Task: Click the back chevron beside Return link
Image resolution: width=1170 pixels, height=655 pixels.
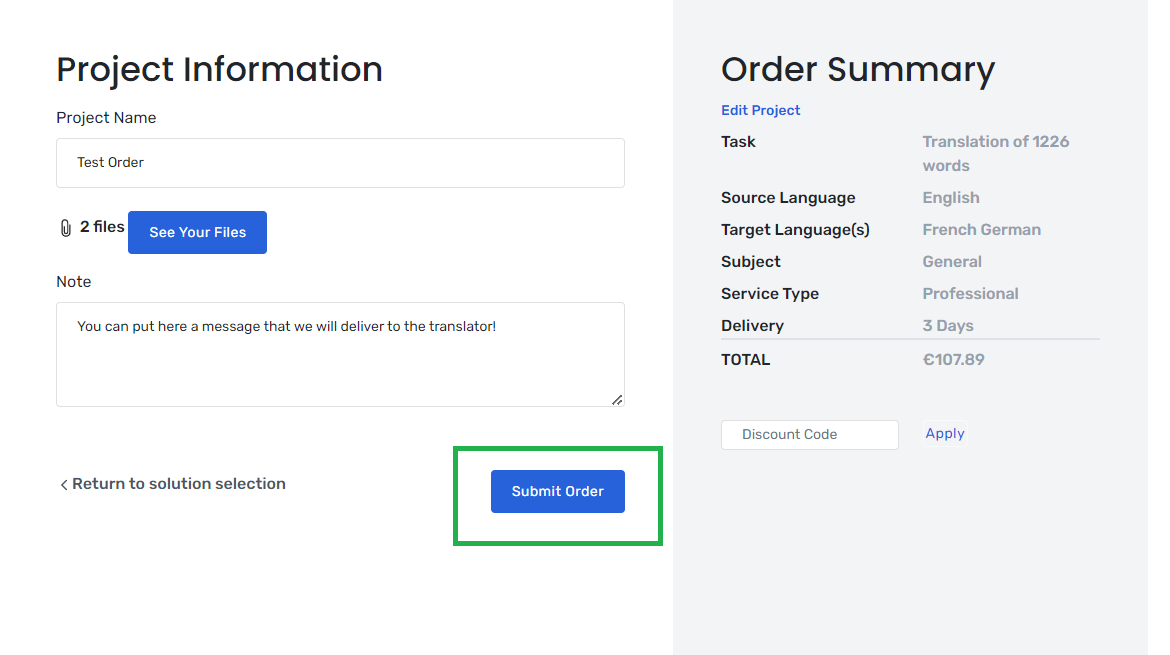Action: (63, 485)
